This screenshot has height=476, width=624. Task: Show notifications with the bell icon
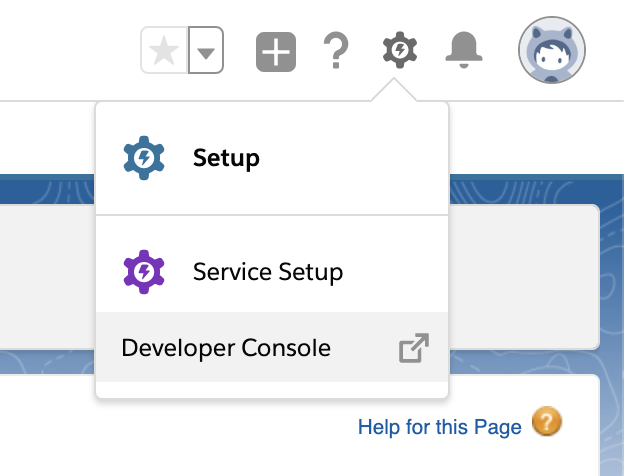463,49
